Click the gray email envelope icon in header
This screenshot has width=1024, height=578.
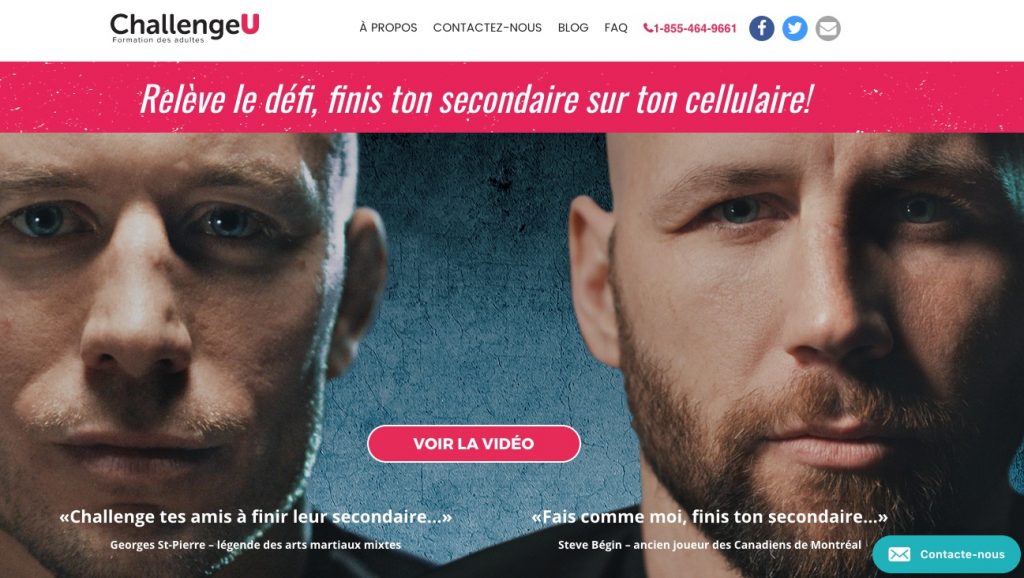click(828, 28)
